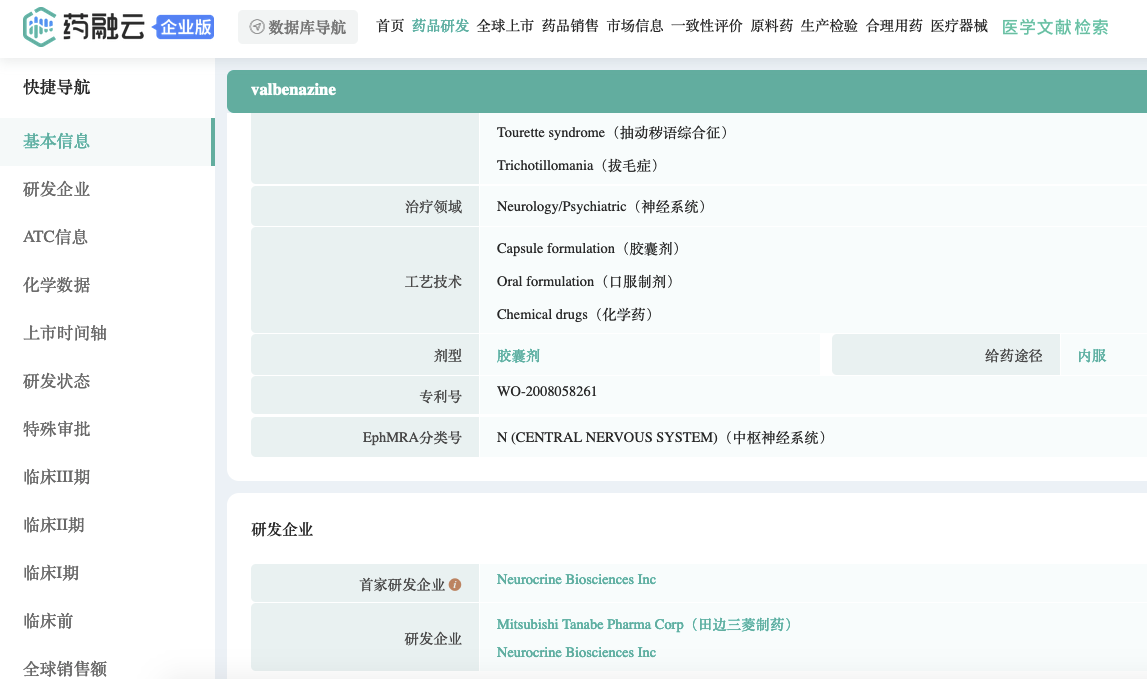
Task: Click the 研发企业 section heading
Action: (x=282, y=530)
